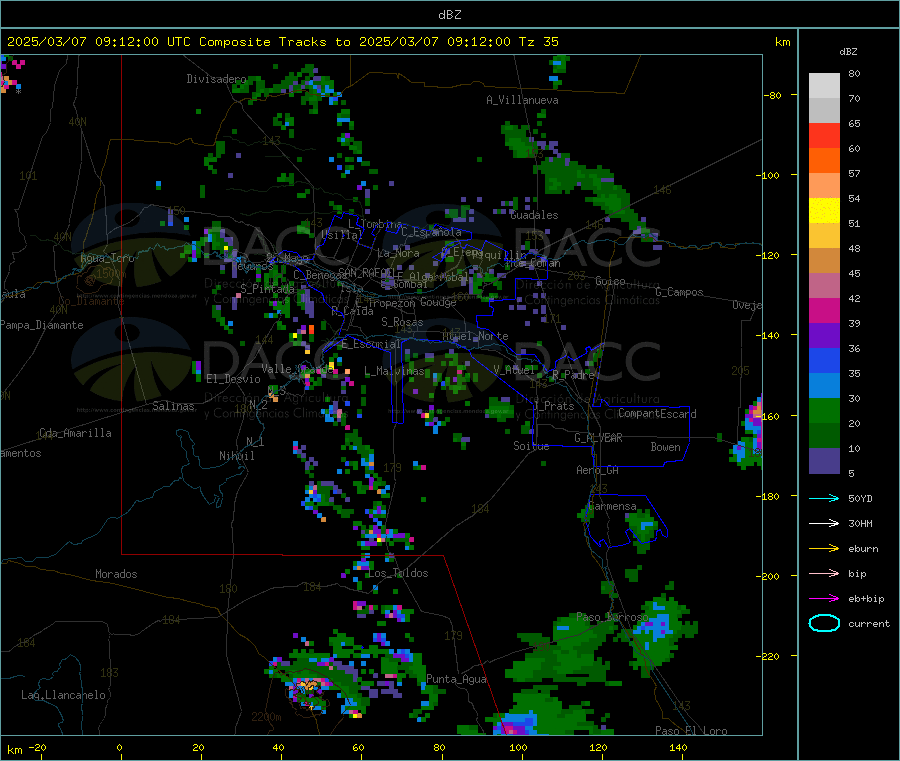Click the Paso_El_Loro map label
Screen dimensions: 900x761
(691, 731)
